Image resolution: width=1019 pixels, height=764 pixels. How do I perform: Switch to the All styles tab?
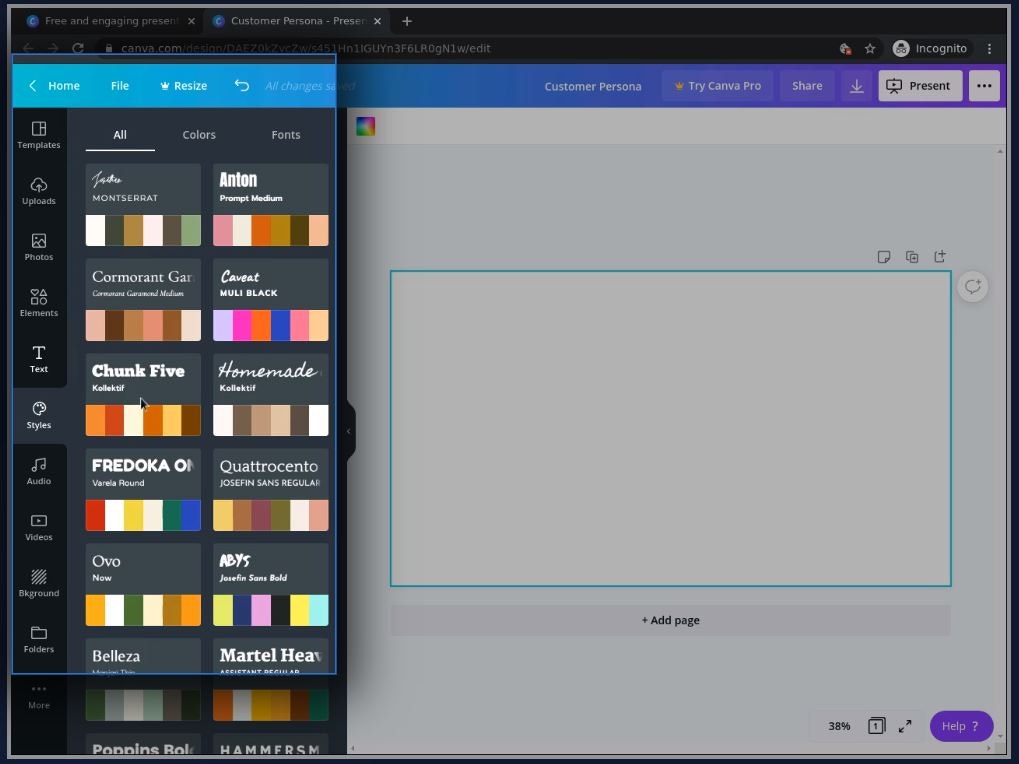point(120,135)
